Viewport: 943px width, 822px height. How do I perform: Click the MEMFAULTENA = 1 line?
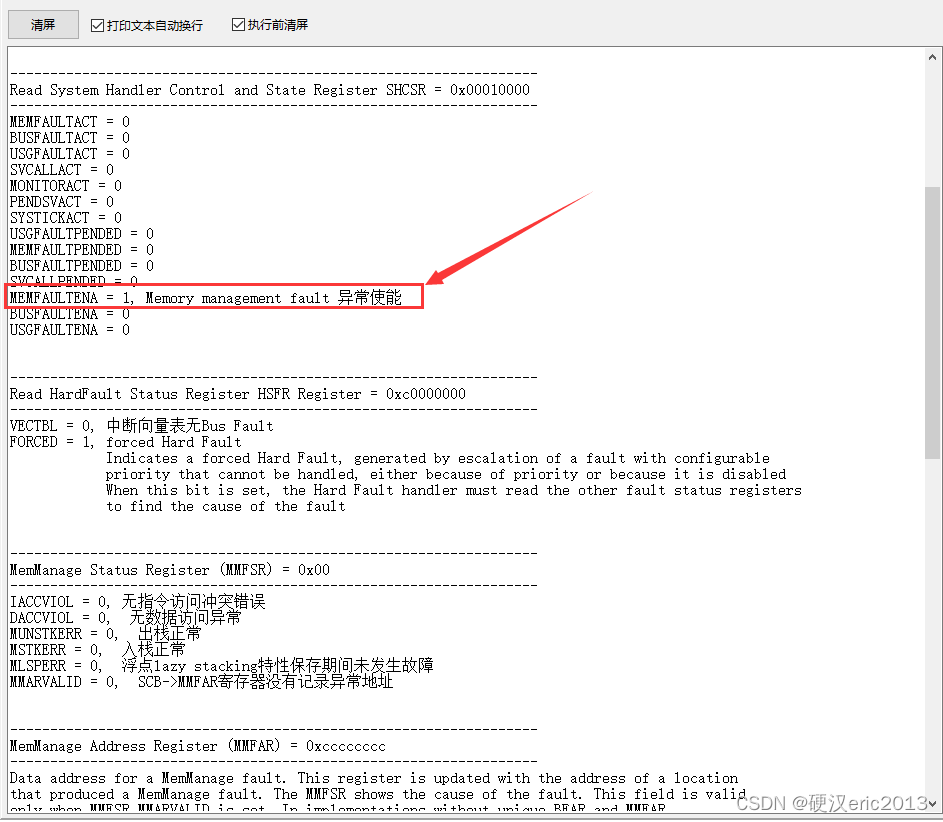coord(205,298)
